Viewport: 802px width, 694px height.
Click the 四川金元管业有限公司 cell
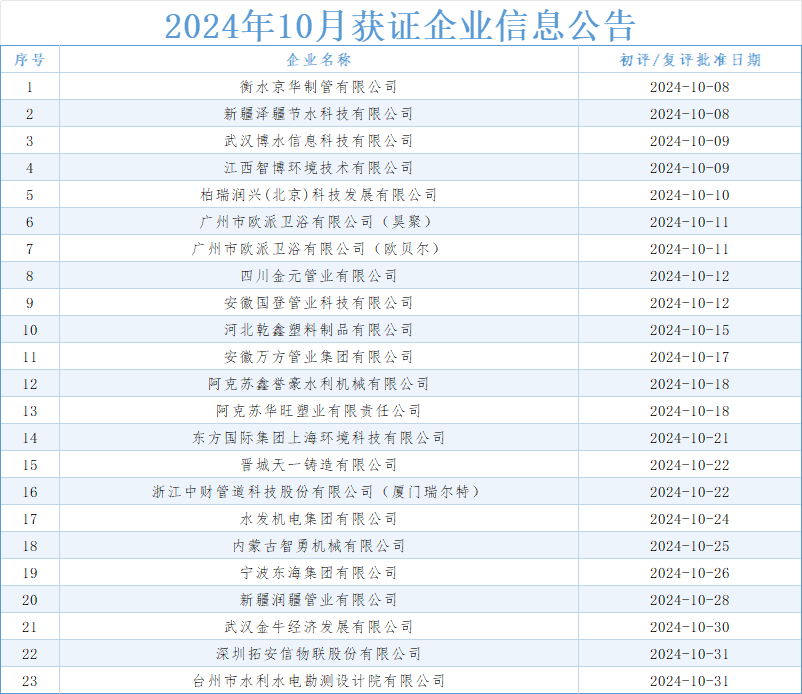[319, 276]
